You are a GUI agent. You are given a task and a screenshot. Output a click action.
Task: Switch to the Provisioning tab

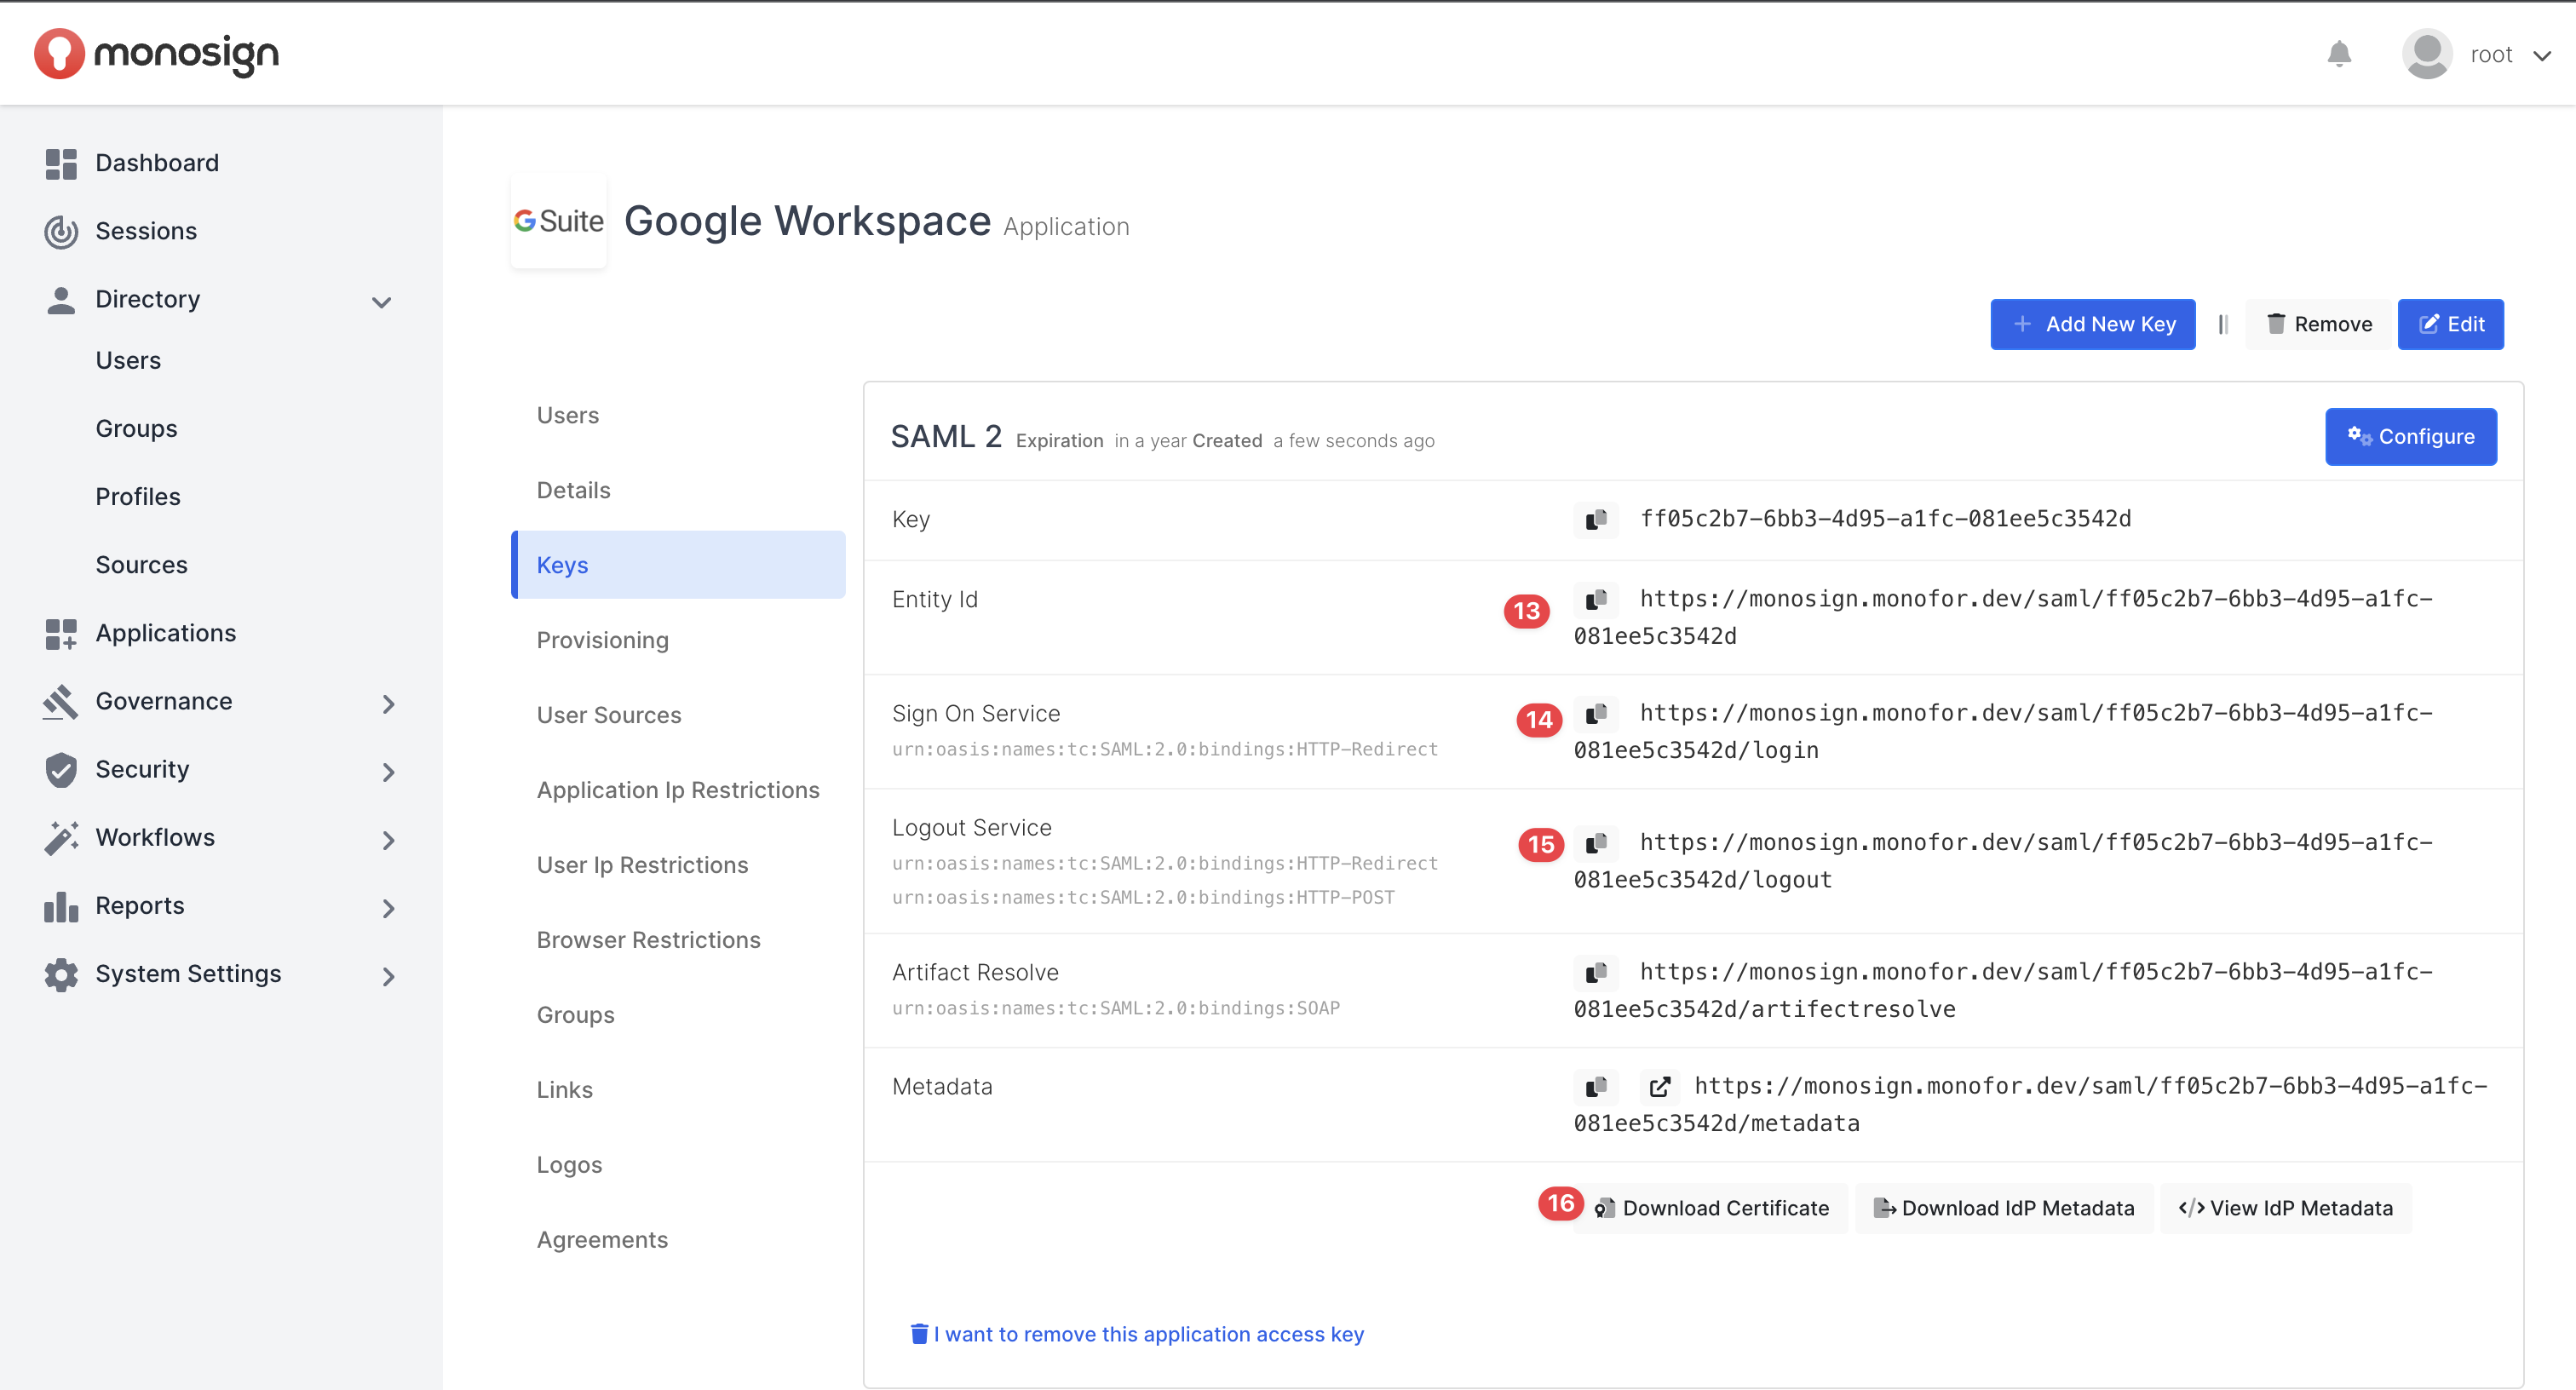pyautogui.click(x=602, y=640)
